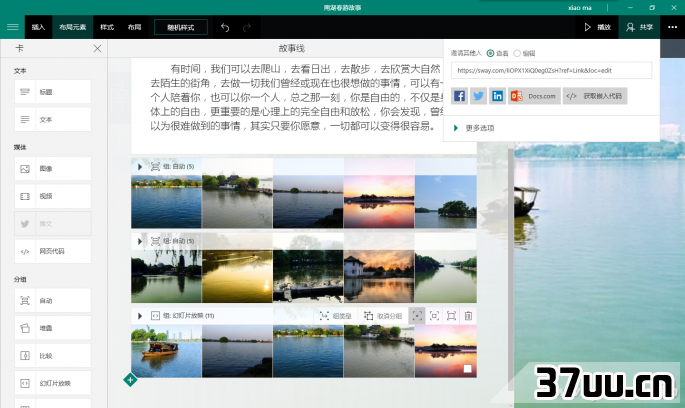Switch to the 布局 tab

134,27
